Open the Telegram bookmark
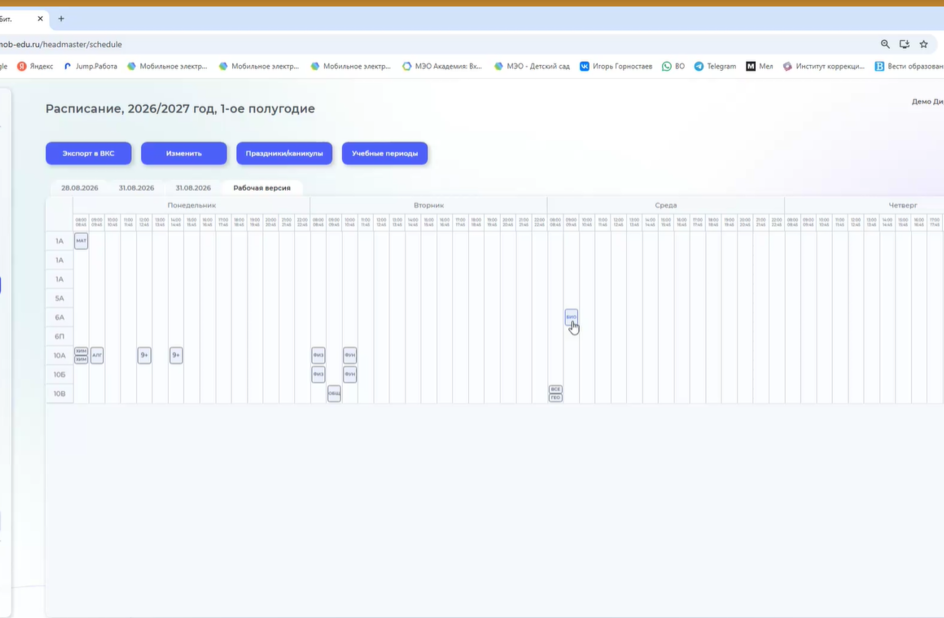Viewport: 944px width, 618px height. [x=715, y=66]
